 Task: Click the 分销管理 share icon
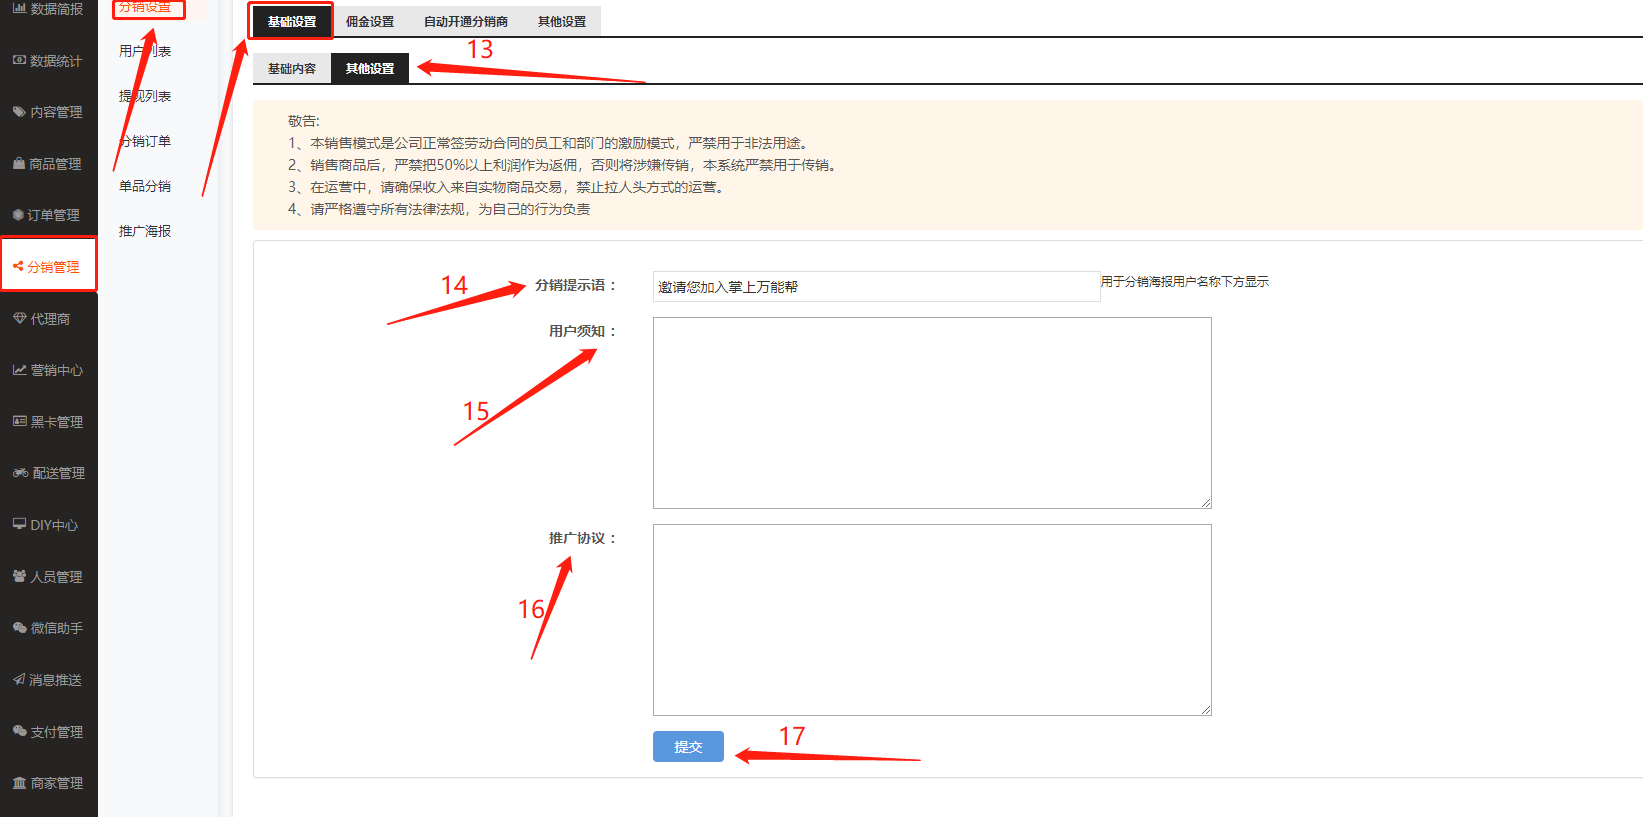pos(18,267)
